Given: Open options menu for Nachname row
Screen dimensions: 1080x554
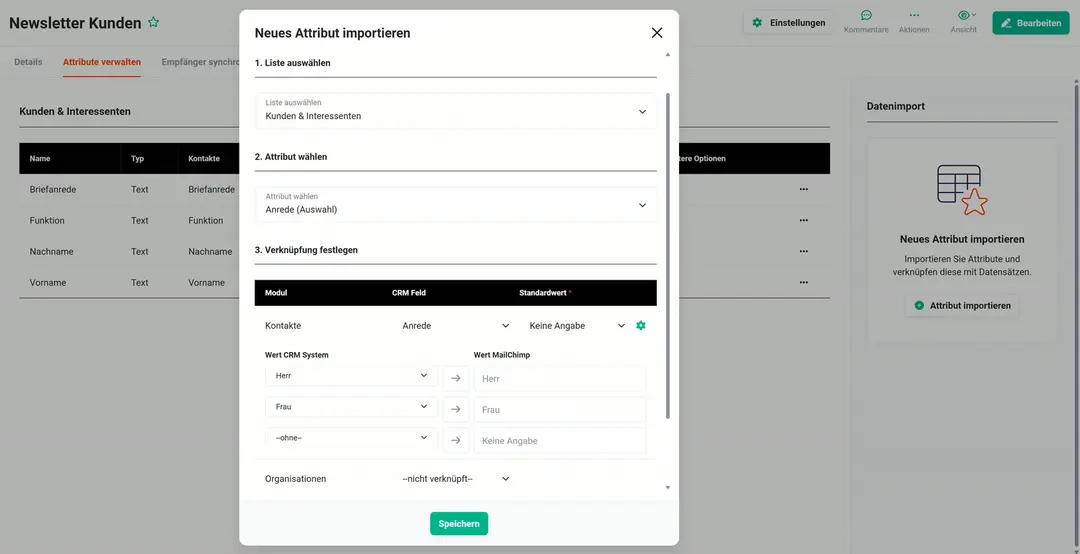Looking at the screenshot, I should 803,252.
